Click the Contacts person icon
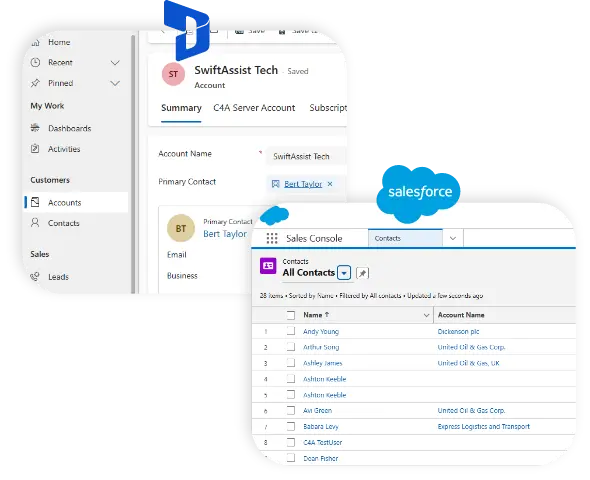This screenshot has height=480, width=590. (35, 223)
